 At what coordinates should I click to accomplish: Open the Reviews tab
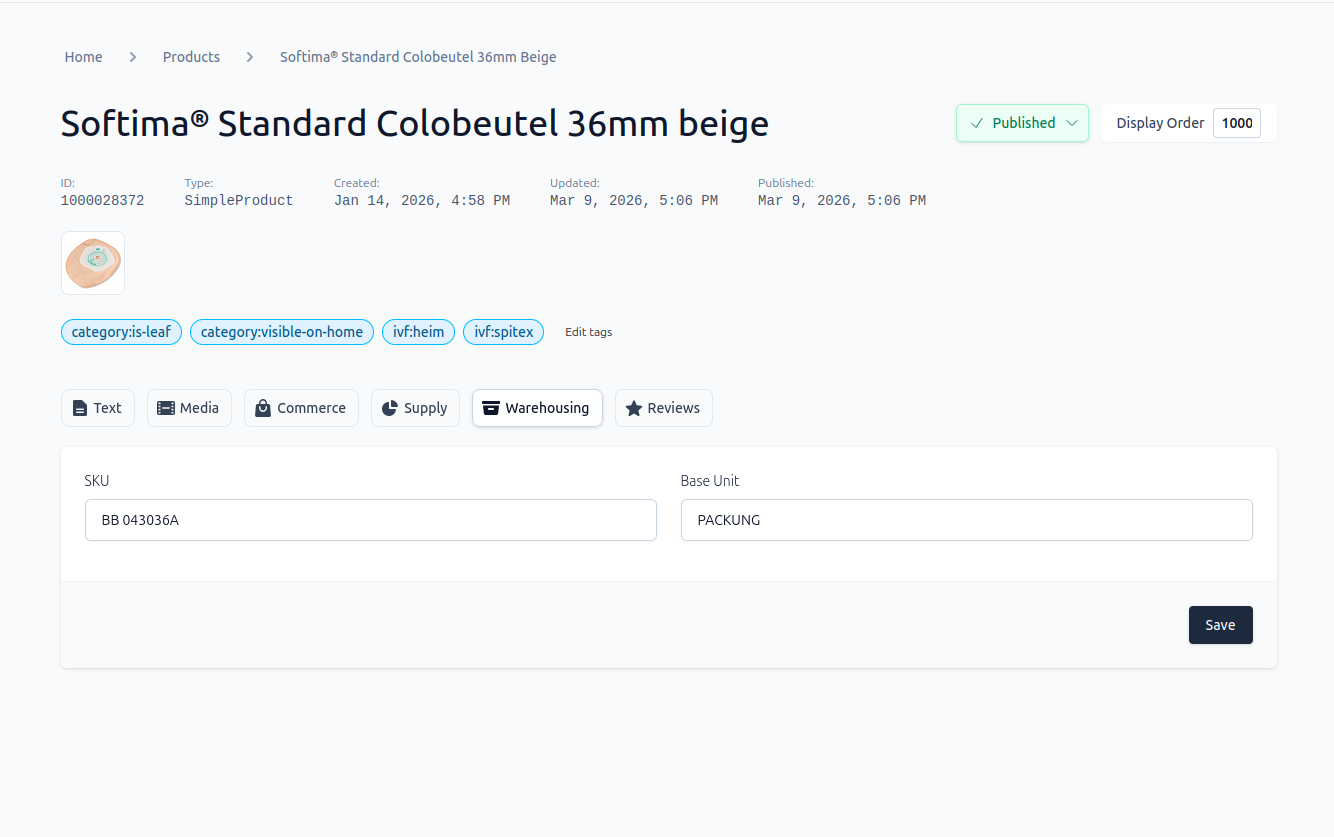coord(664,408)
